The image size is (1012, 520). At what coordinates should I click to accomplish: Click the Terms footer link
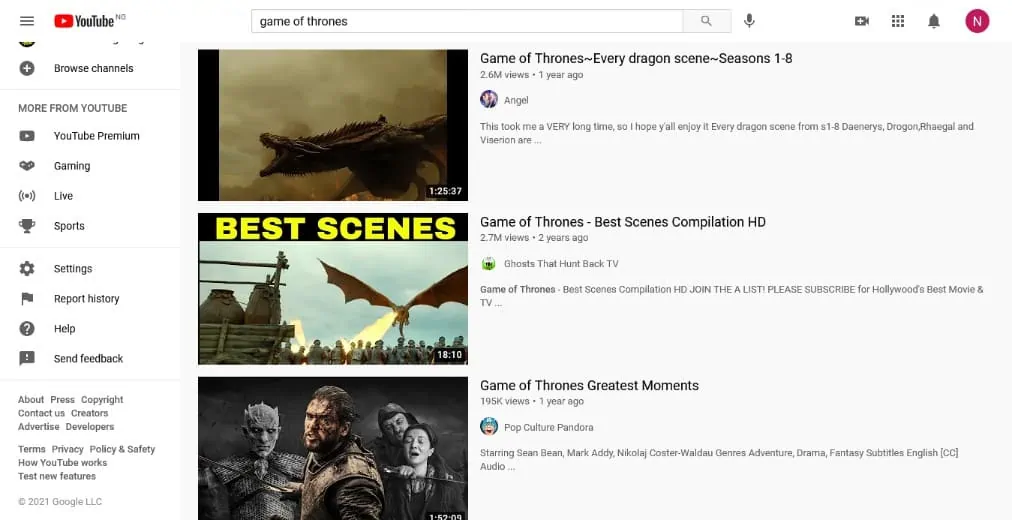(32, 449)
